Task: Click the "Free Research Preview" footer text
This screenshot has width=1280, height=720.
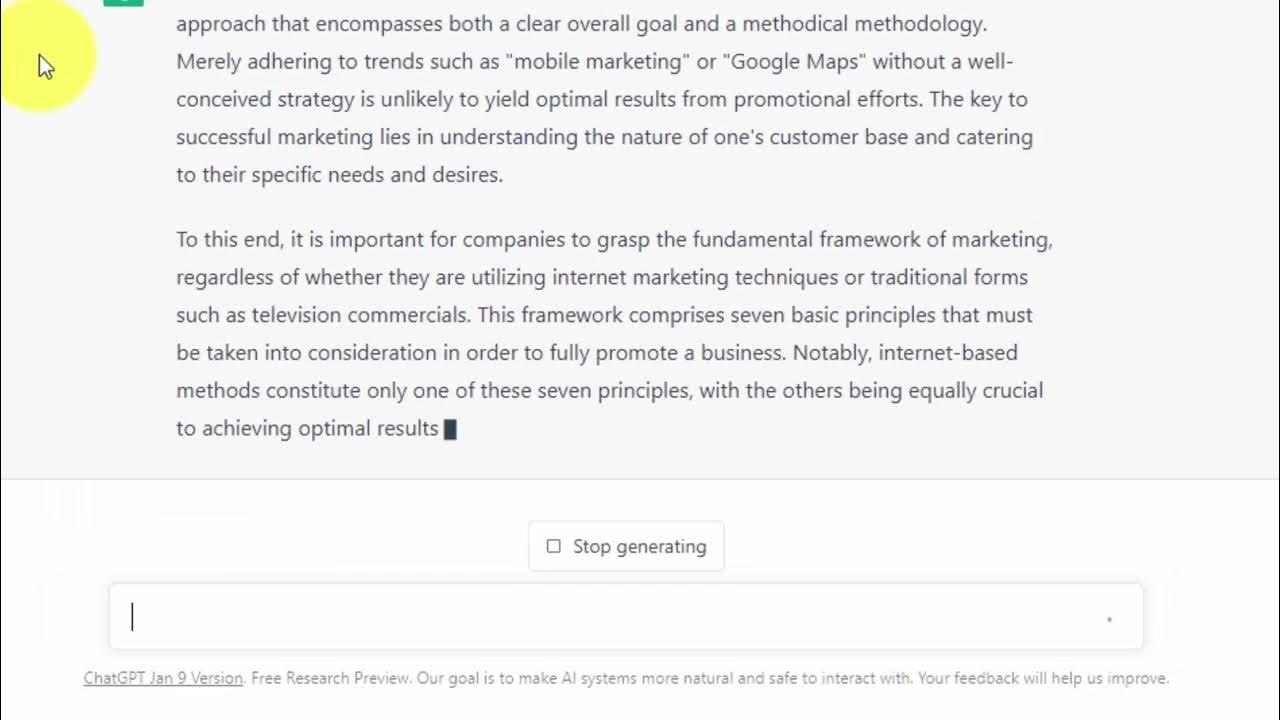Action: pyautogui.click(x=330, y=678)
